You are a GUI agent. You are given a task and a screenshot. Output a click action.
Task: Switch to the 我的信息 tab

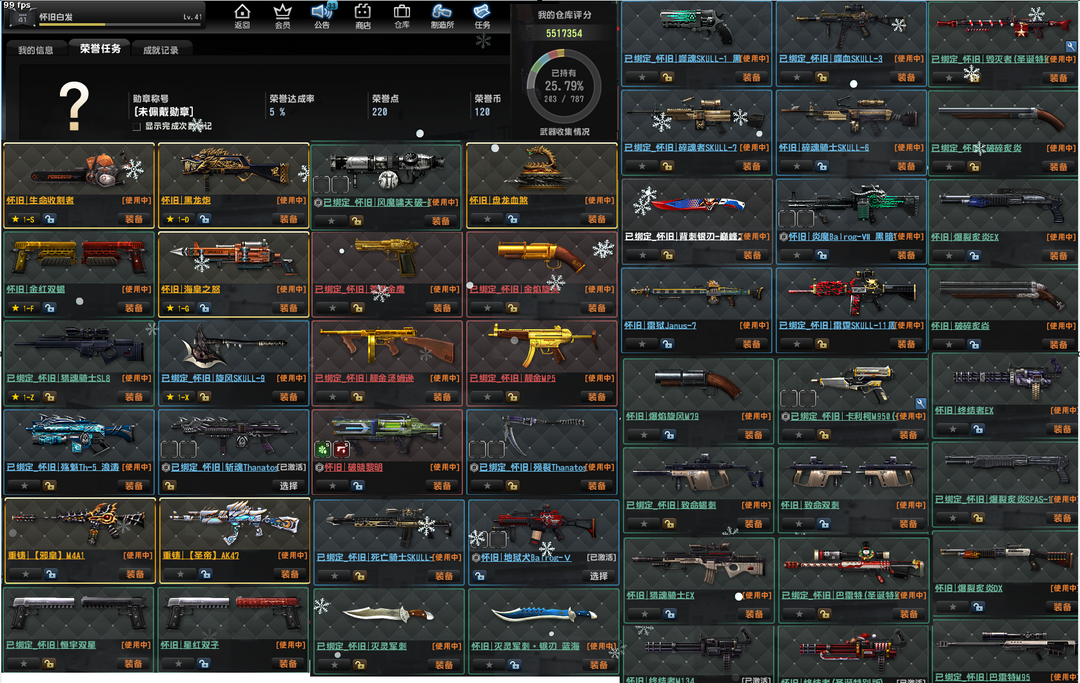tap(36, 50)
